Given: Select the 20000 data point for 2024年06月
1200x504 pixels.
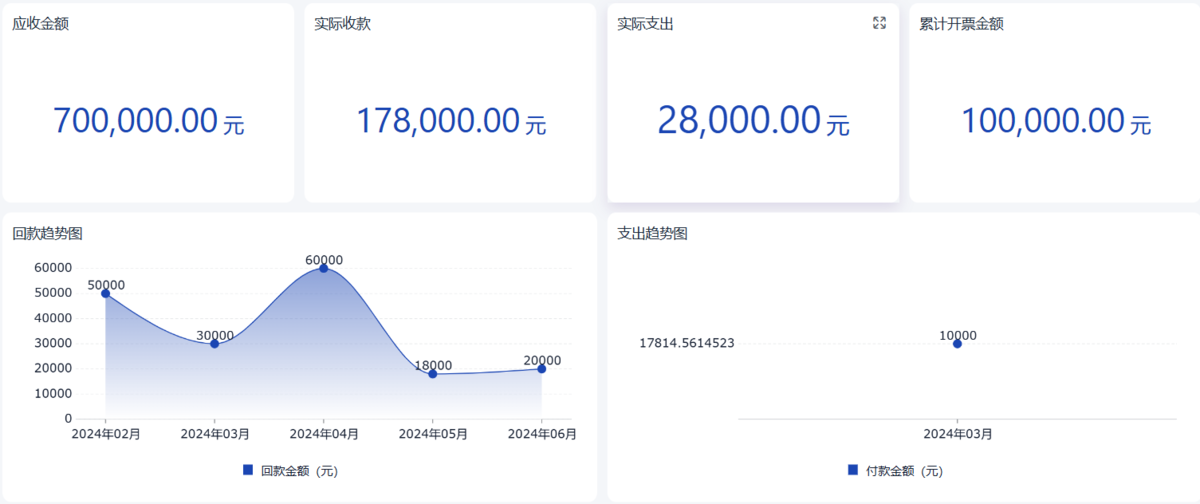Looking at the screenshot, I should (541, 368).
